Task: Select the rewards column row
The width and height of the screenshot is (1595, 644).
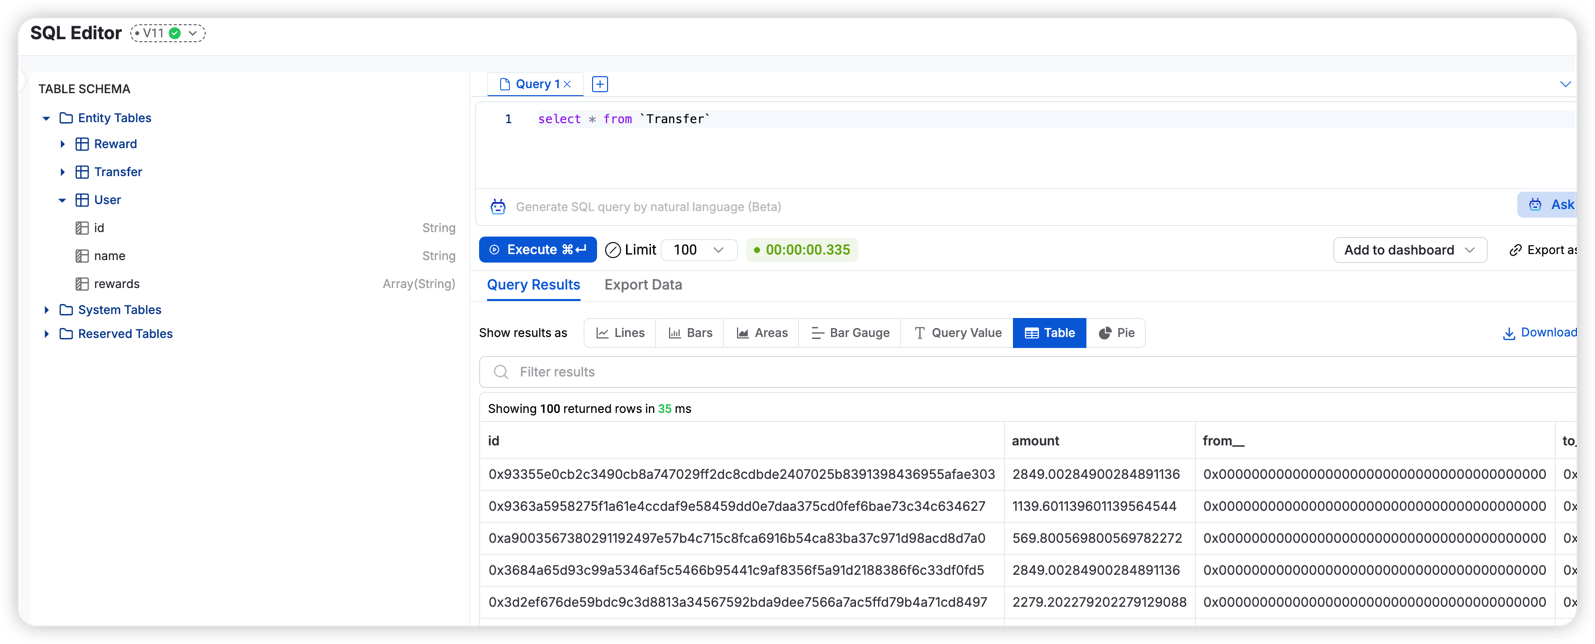Action: [x=264, y=284]
